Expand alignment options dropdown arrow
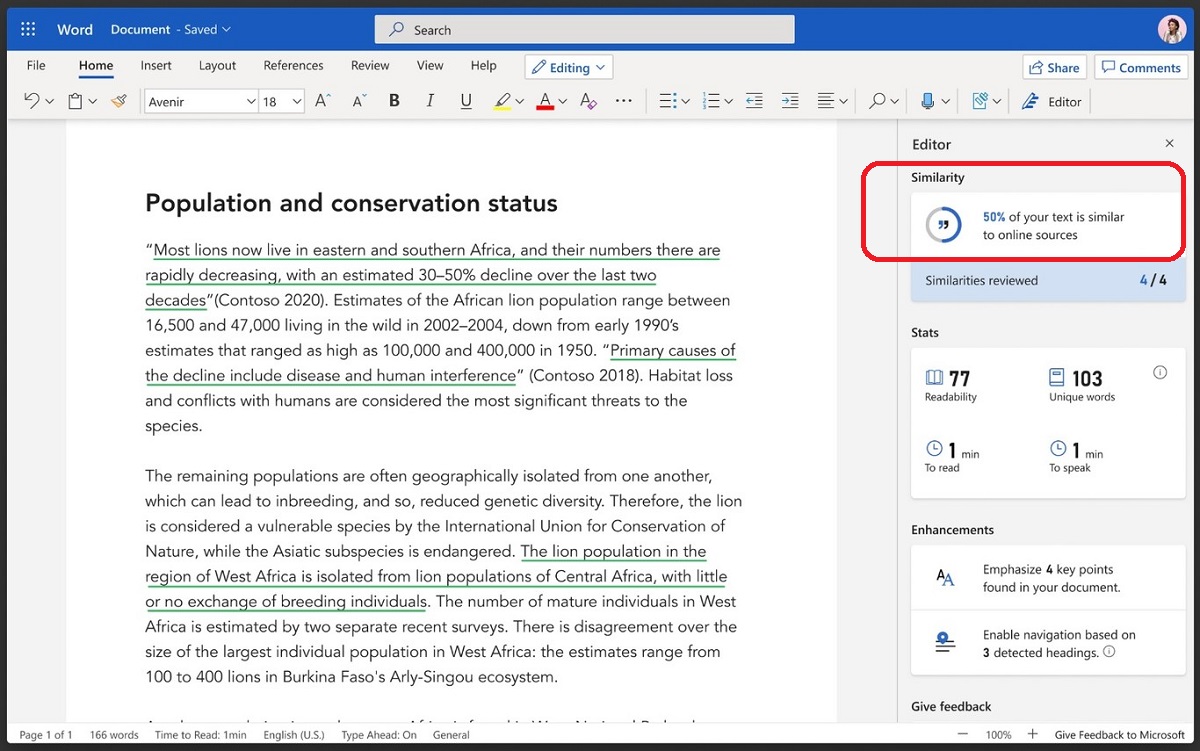The image size is (1200, 751). click(844, 101)
